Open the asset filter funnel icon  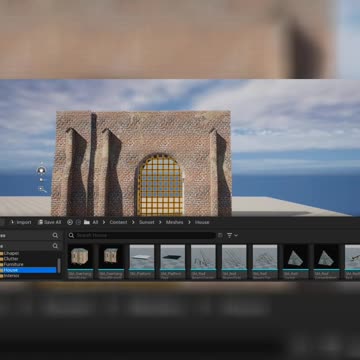point(229,235)
